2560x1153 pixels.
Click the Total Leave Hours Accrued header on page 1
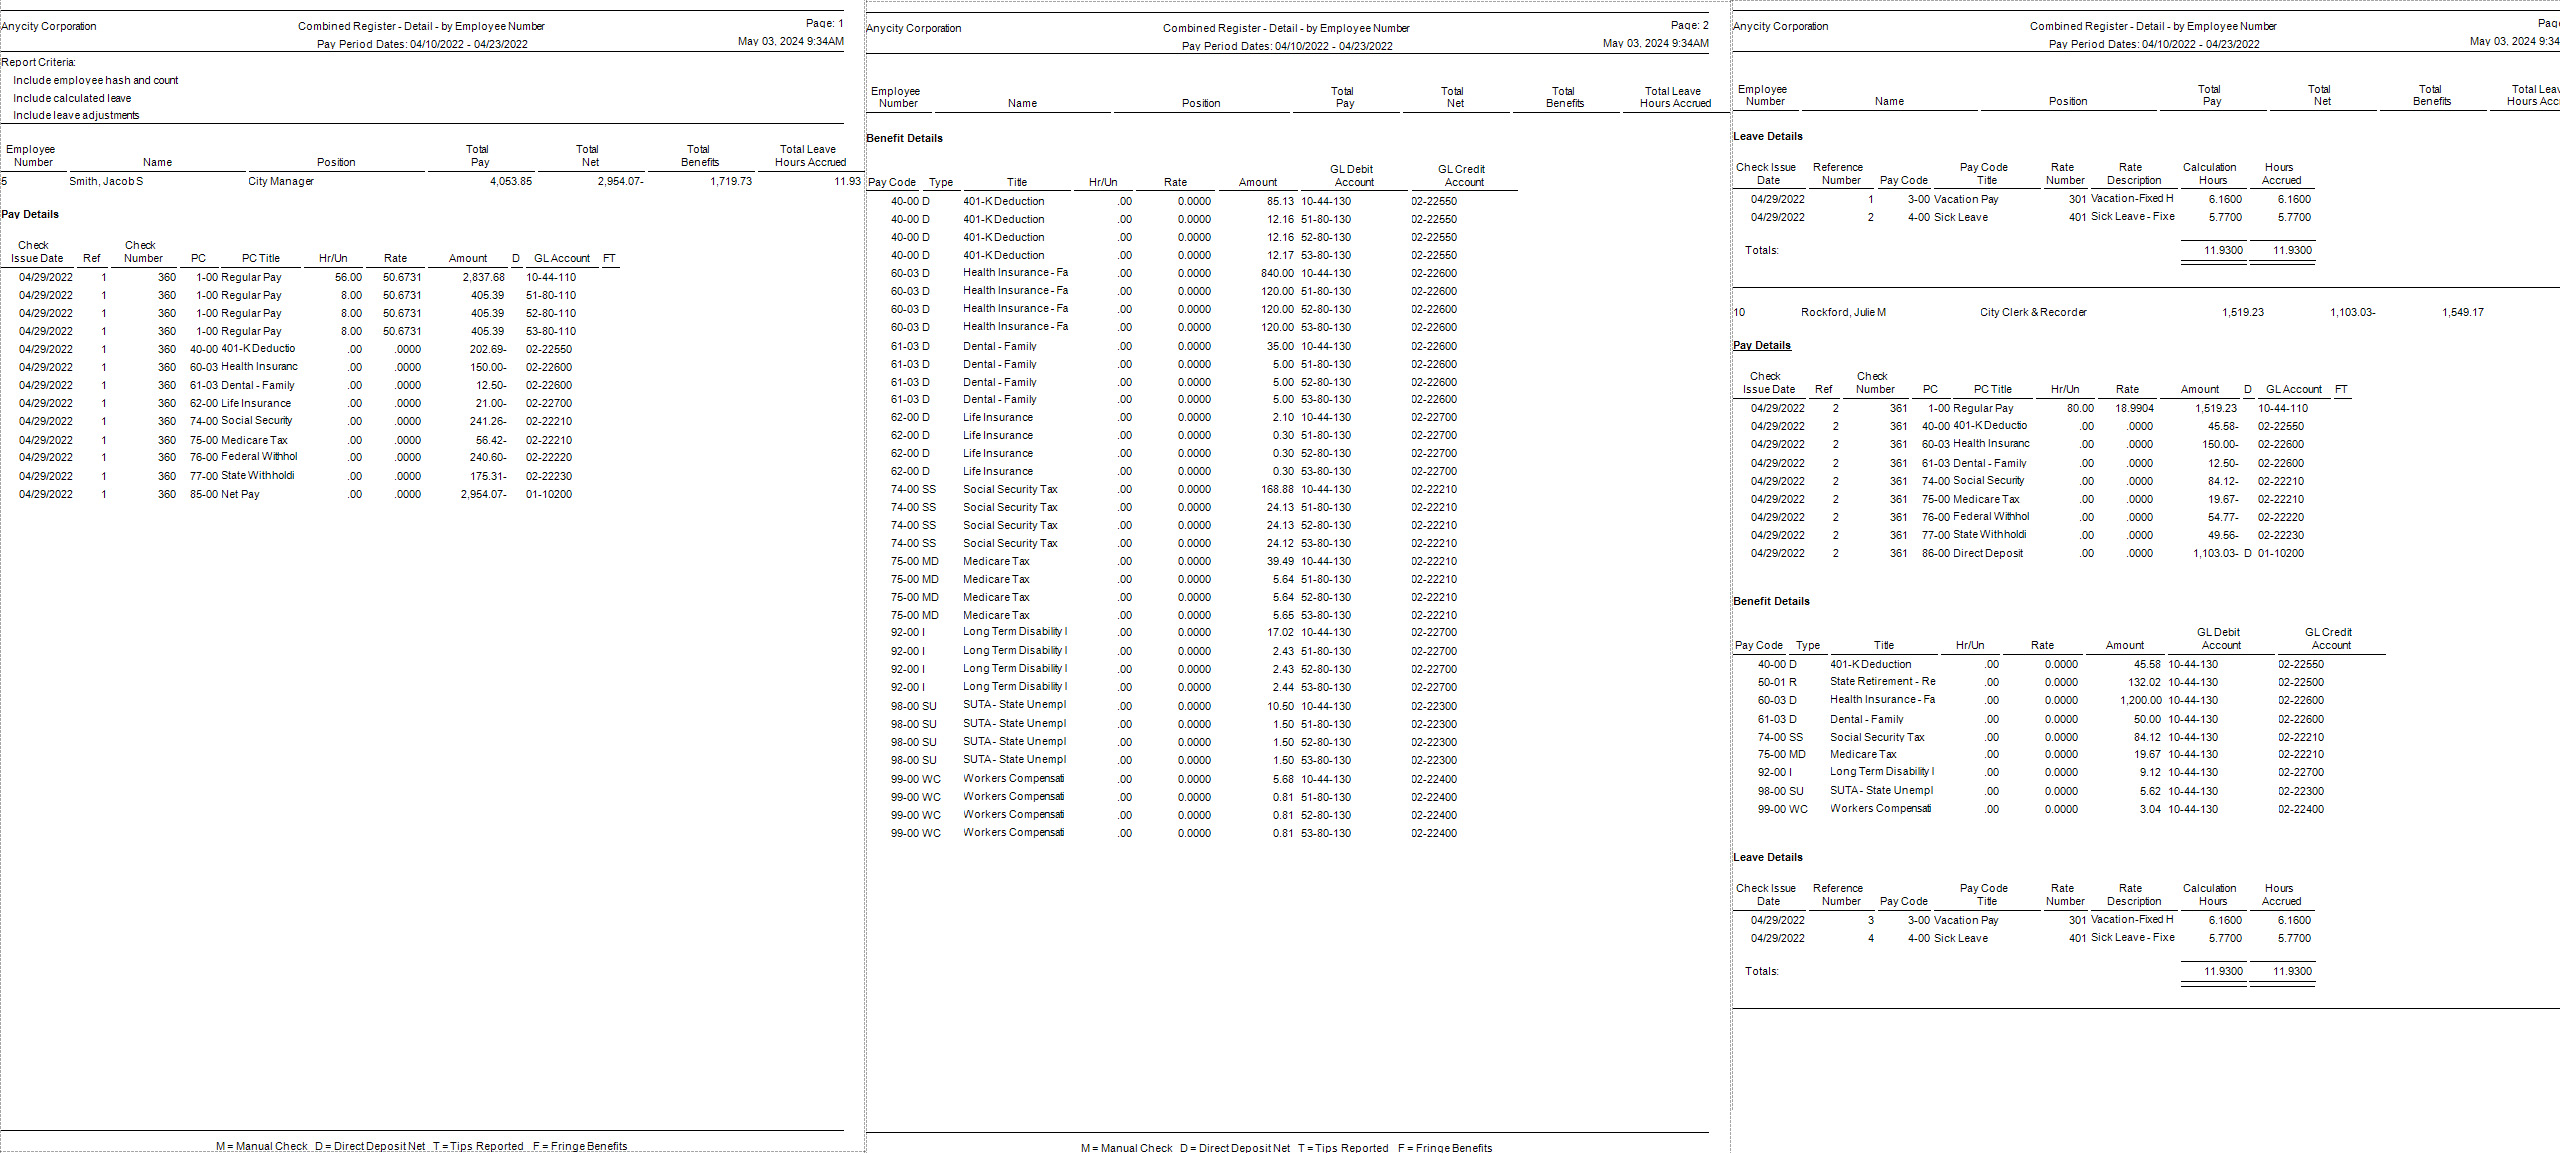pyautogui.click(x=809, y=155)
